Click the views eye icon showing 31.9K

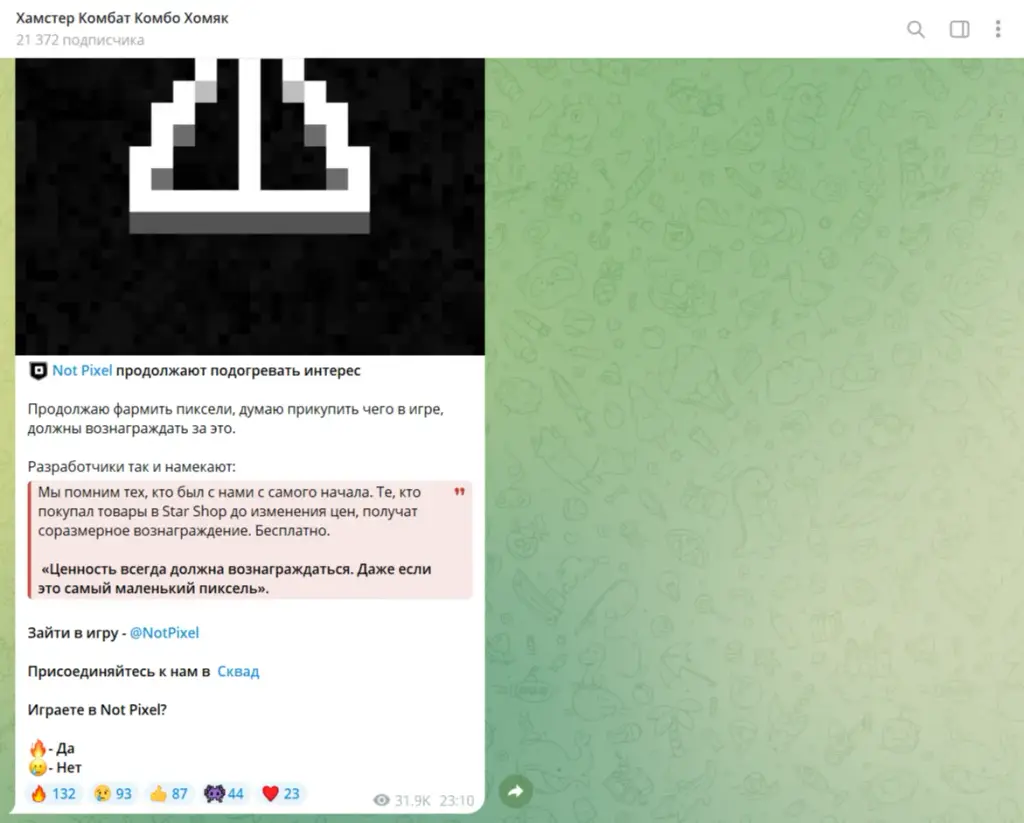pos(381,800)
